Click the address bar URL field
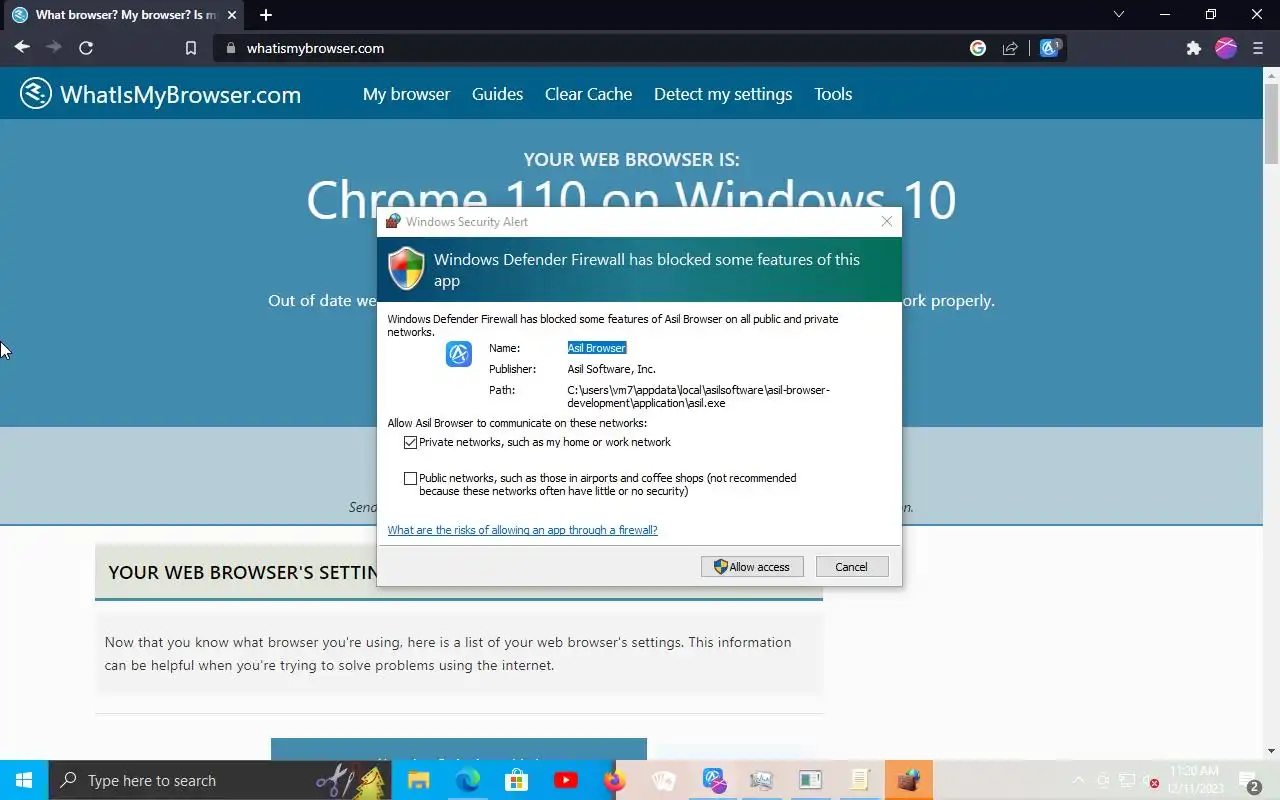 click(590, 48)
